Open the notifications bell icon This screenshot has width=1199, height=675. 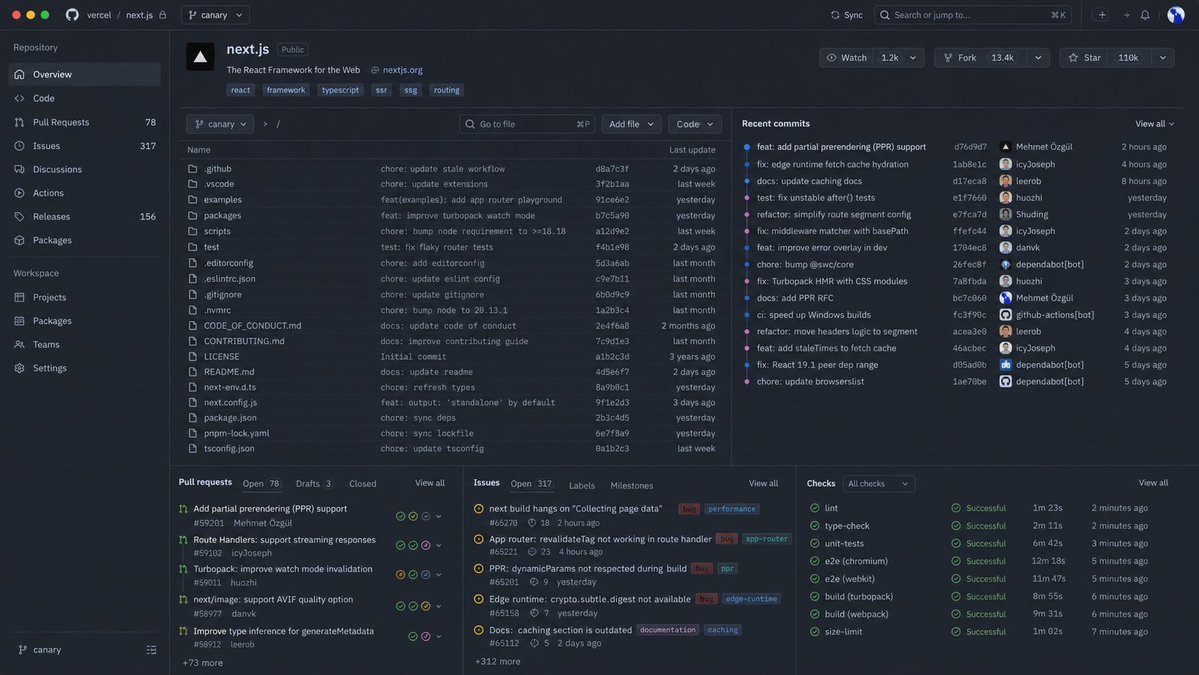coord(1145,15)
